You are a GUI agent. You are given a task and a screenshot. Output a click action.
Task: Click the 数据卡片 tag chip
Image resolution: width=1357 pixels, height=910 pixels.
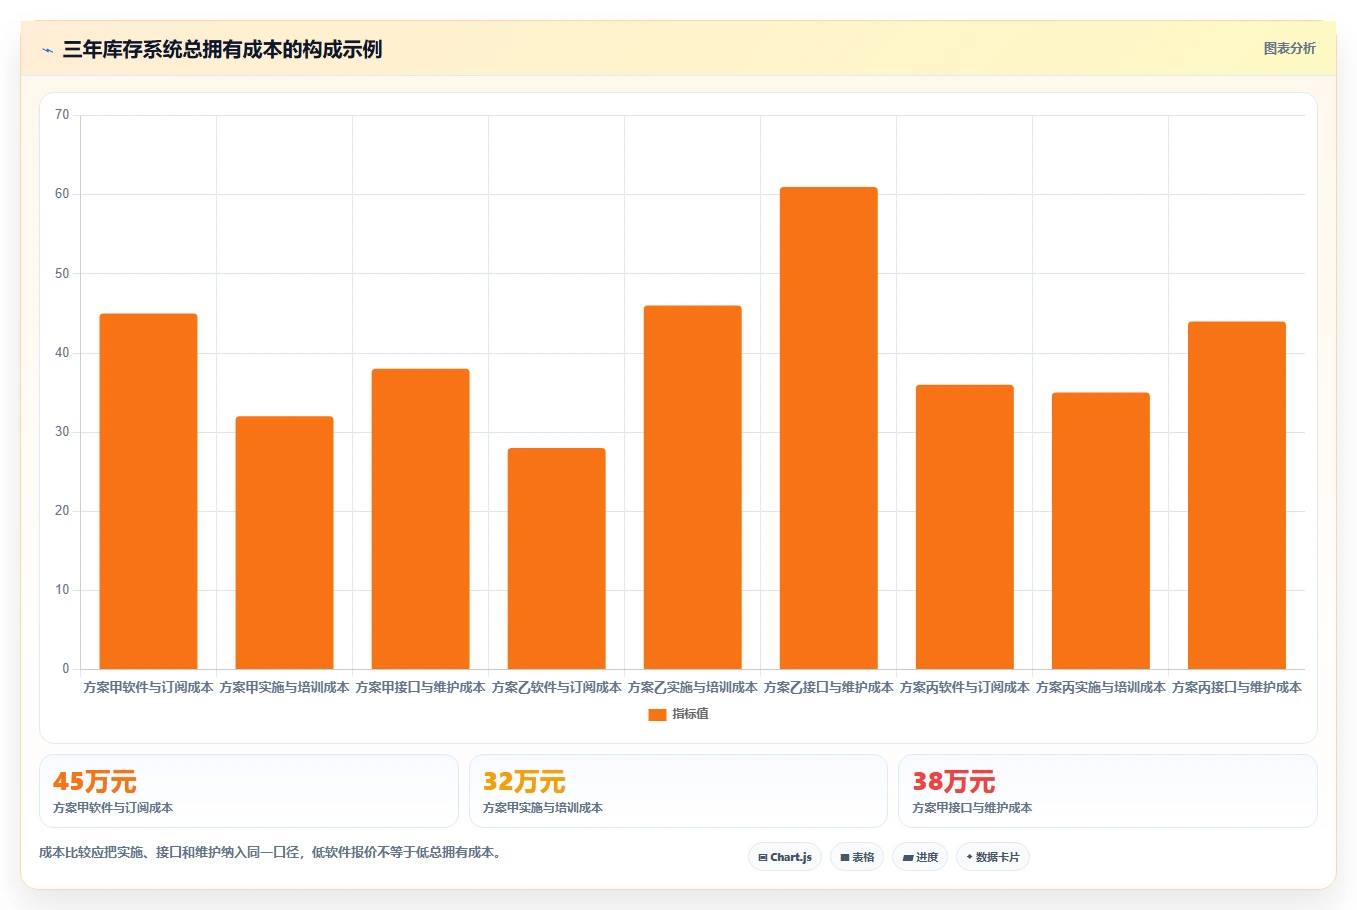click(x=993, y=857)
